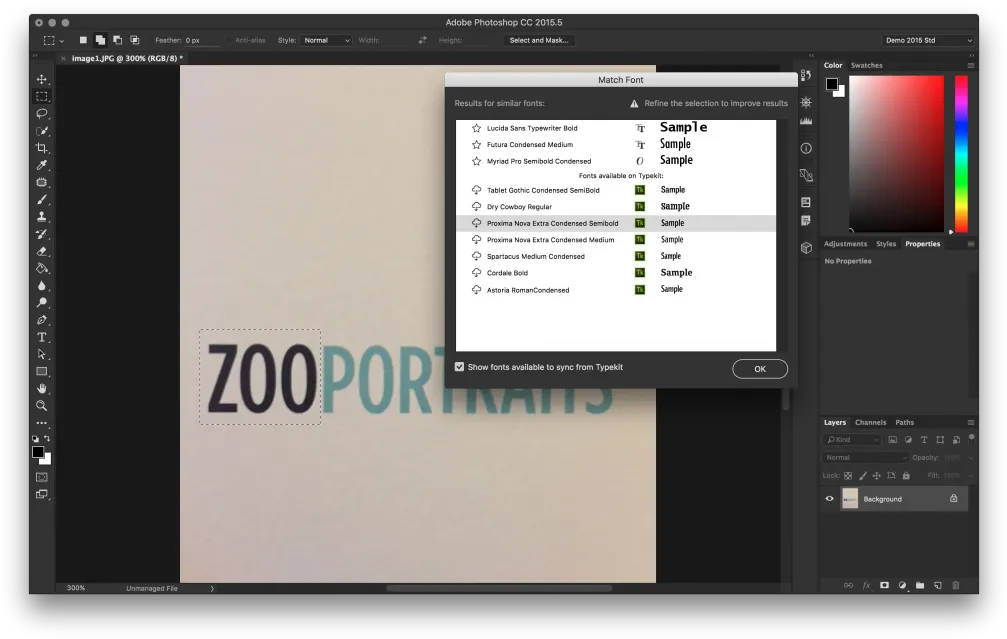
Task: Open the Properties panel group menu
Action: click(x=970, y=244)
